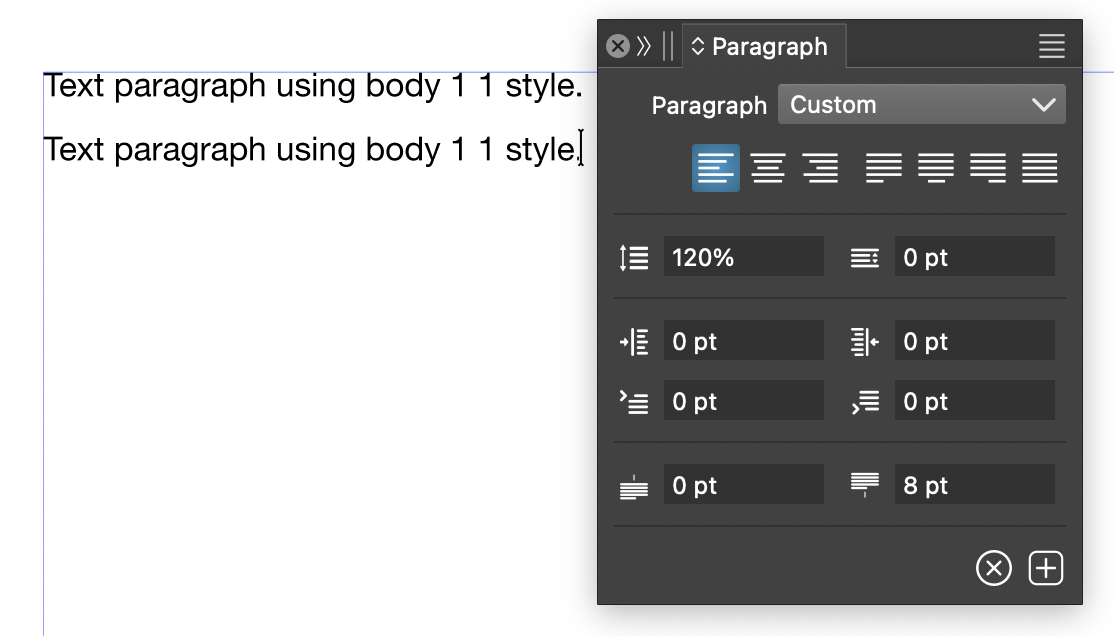This screenshot has width=1114, height=636.
Task: Select the Paragraph panel tab
Action: (764, 47)
